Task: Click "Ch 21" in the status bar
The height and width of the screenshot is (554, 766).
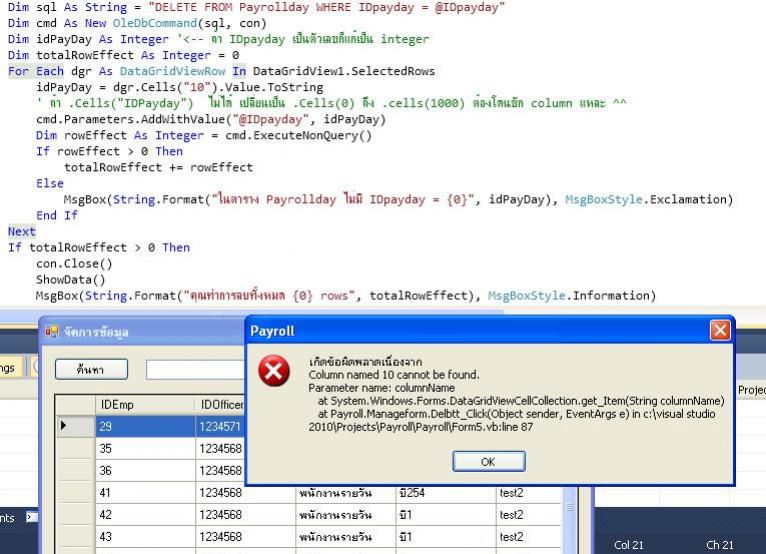Action: [720, 545]
